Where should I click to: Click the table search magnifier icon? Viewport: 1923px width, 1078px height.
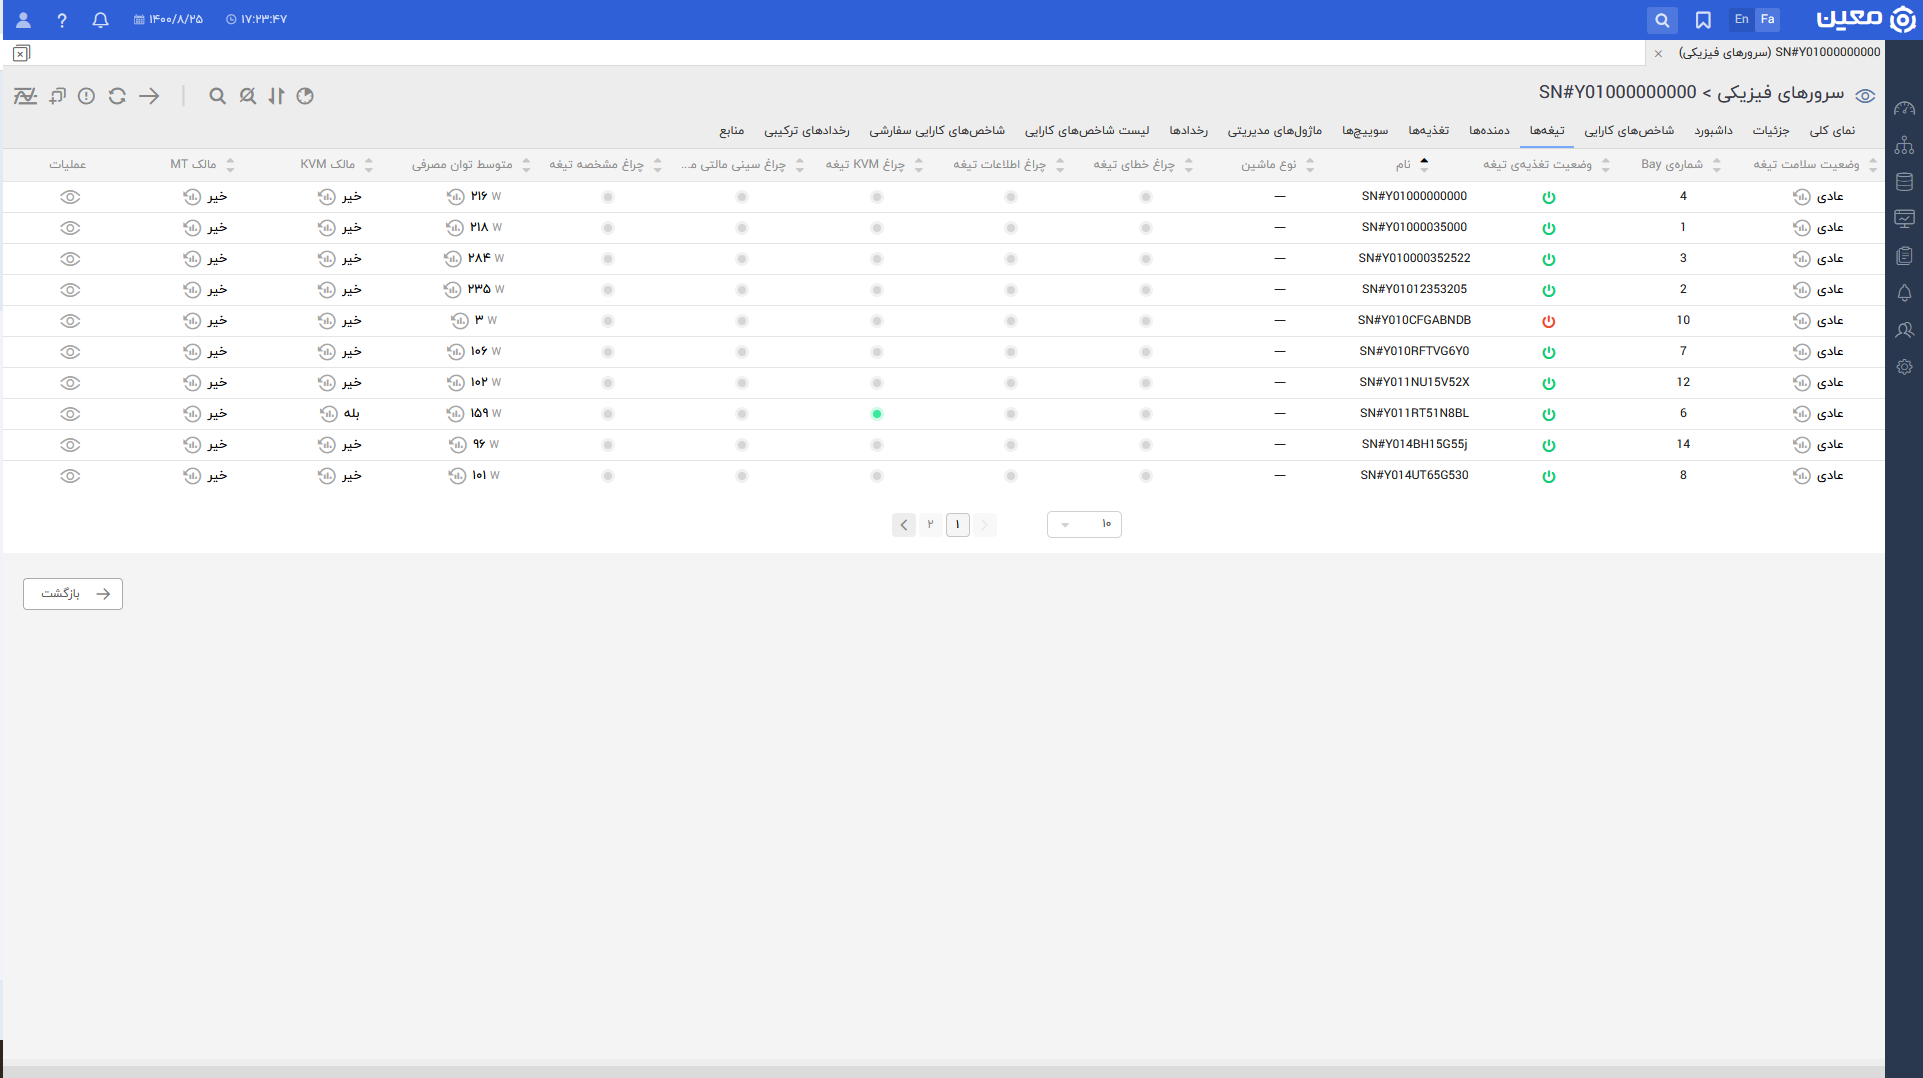(x=217, y=96)
